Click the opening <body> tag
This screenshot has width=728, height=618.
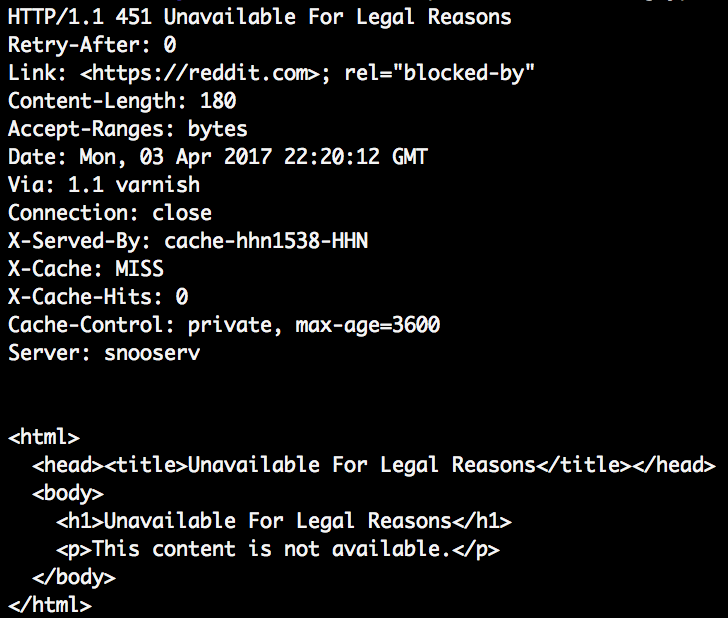(68, 493)
